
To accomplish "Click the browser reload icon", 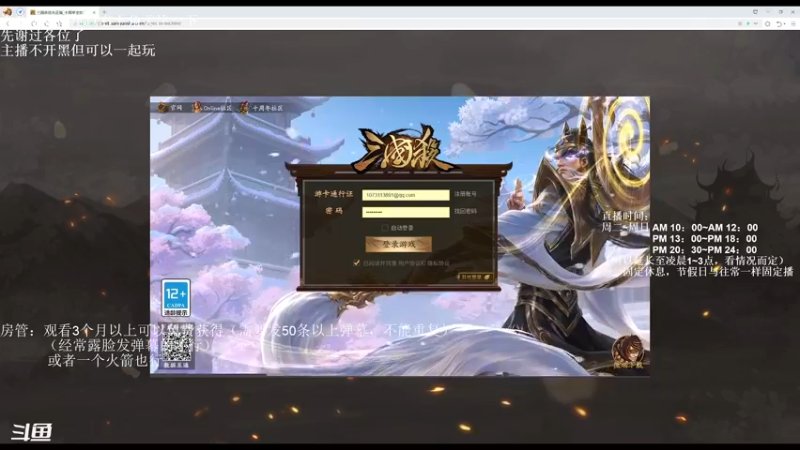I will point(34,23).
